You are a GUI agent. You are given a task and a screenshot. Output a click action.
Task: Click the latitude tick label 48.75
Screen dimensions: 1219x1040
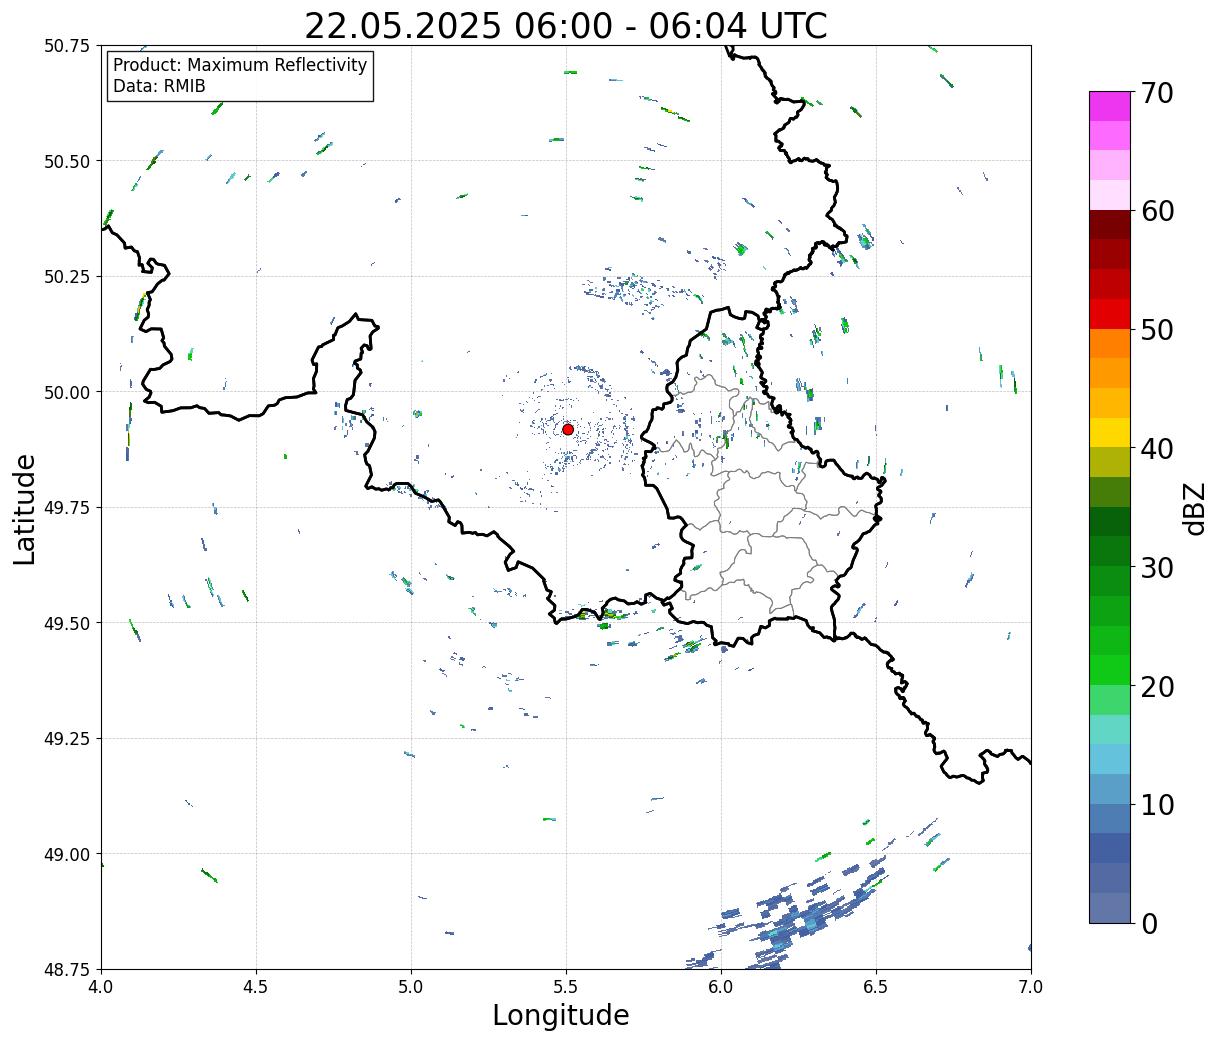tap(67, 969)
